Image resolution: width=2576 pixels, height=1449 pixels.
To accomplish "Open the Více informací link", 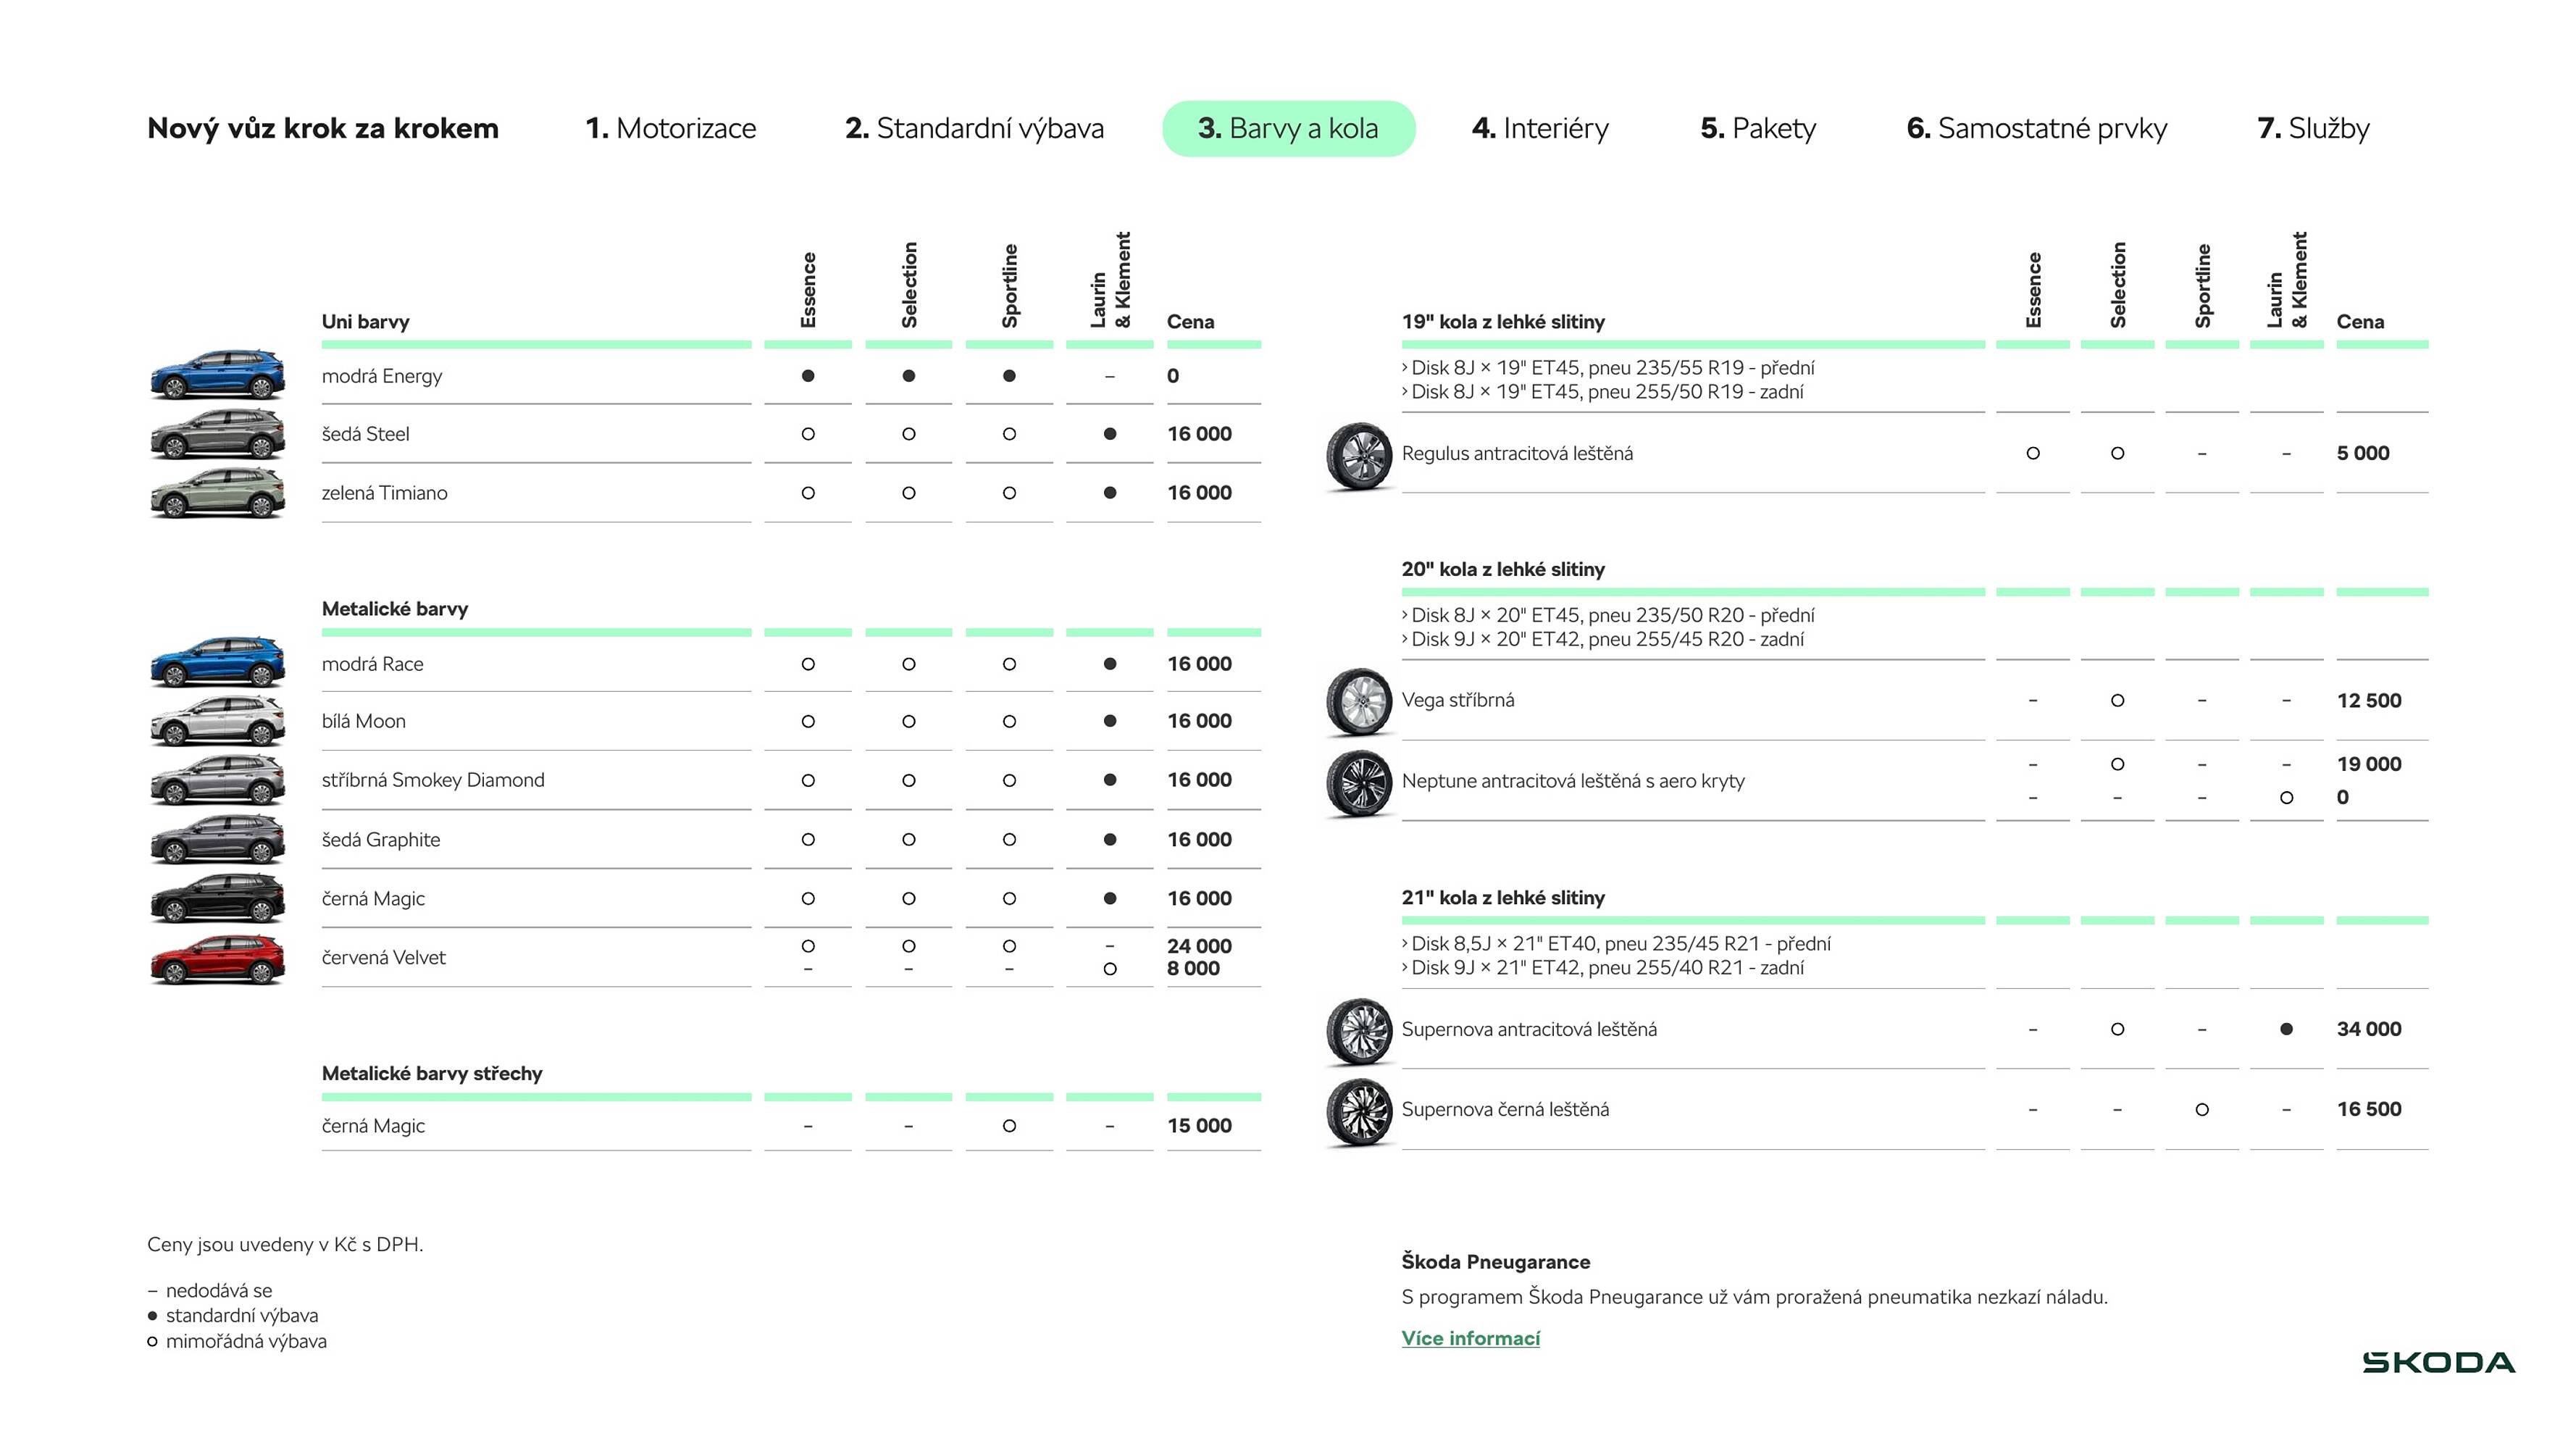I will click(1470, 1338).
